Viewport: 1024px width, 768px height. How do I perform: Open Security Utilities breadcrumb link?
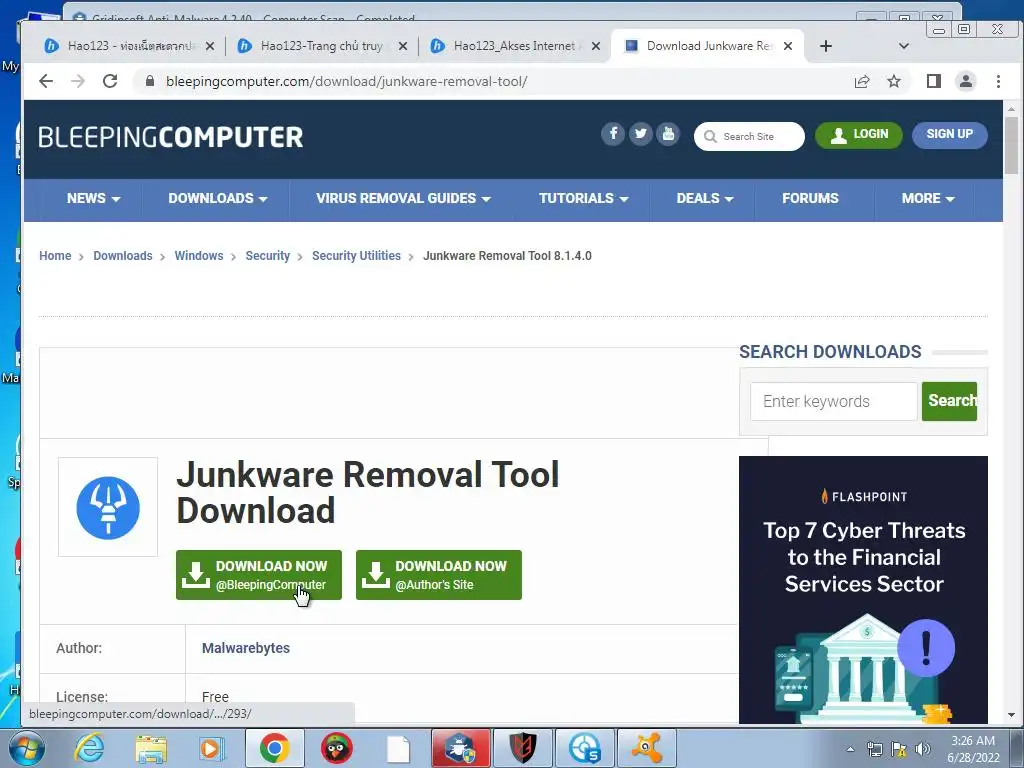pyautogui.click(x=357, y=256)
